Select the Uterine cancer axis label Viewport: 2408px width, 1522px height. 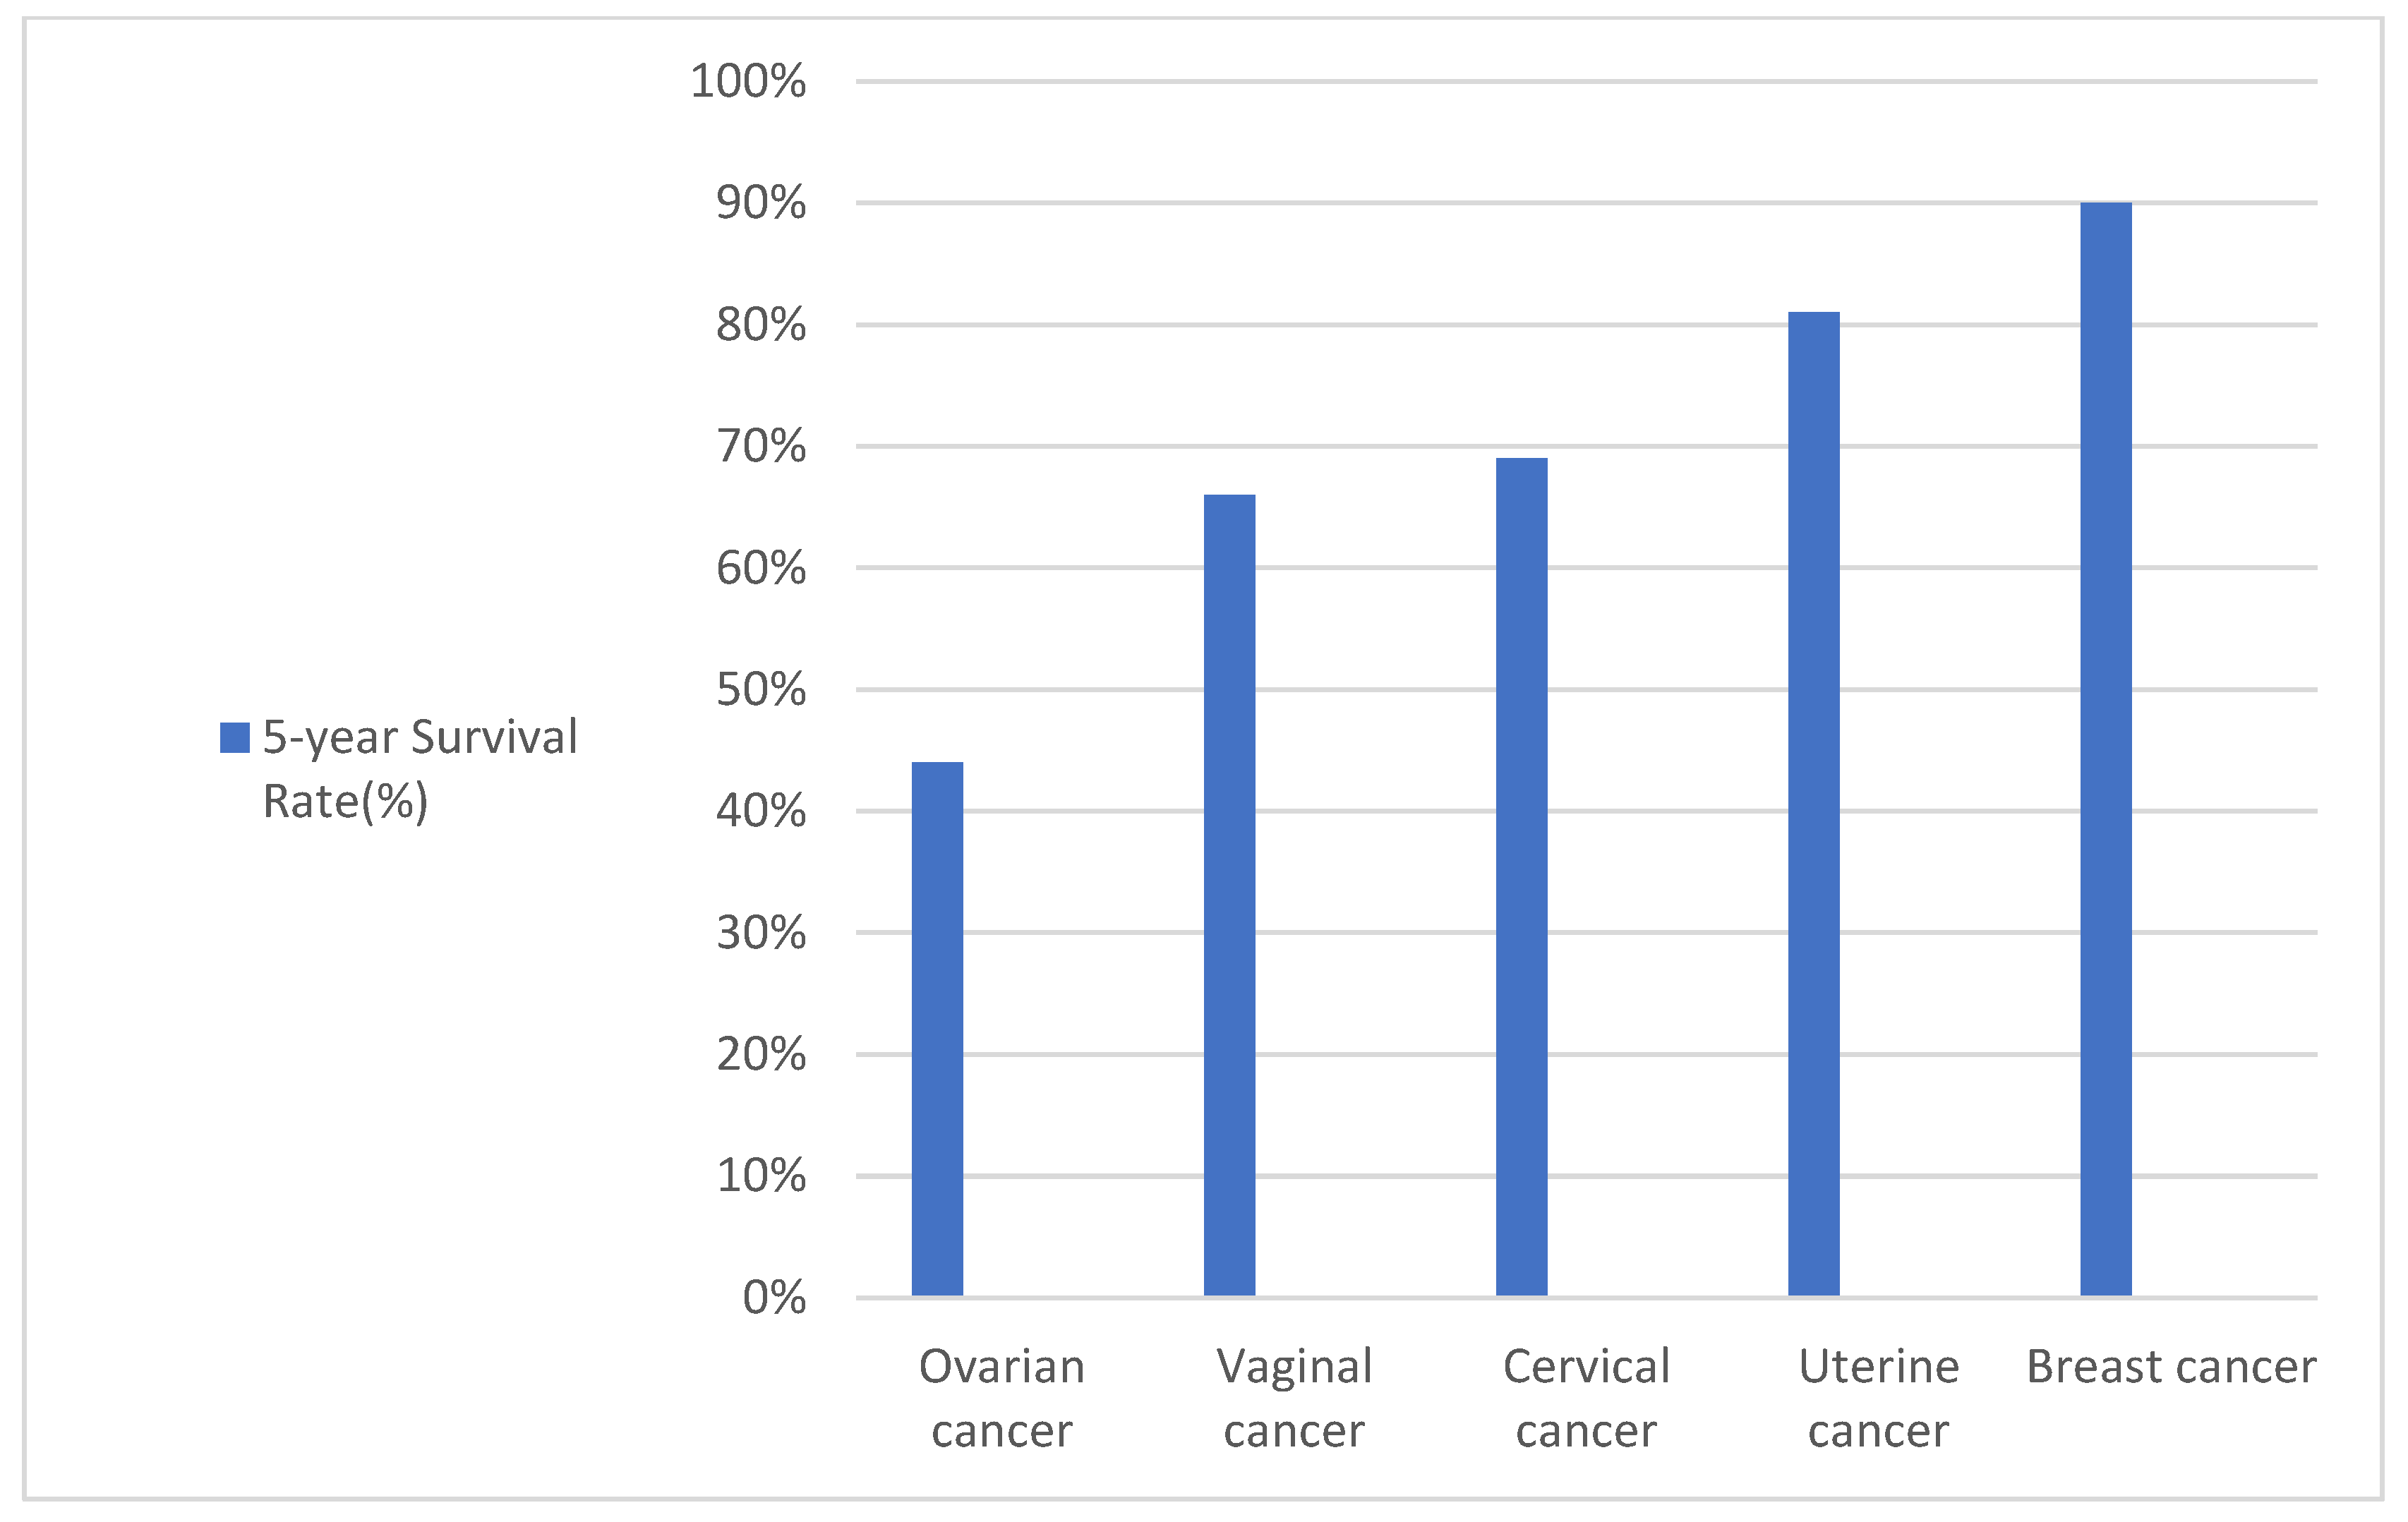pos(1878,1398)
